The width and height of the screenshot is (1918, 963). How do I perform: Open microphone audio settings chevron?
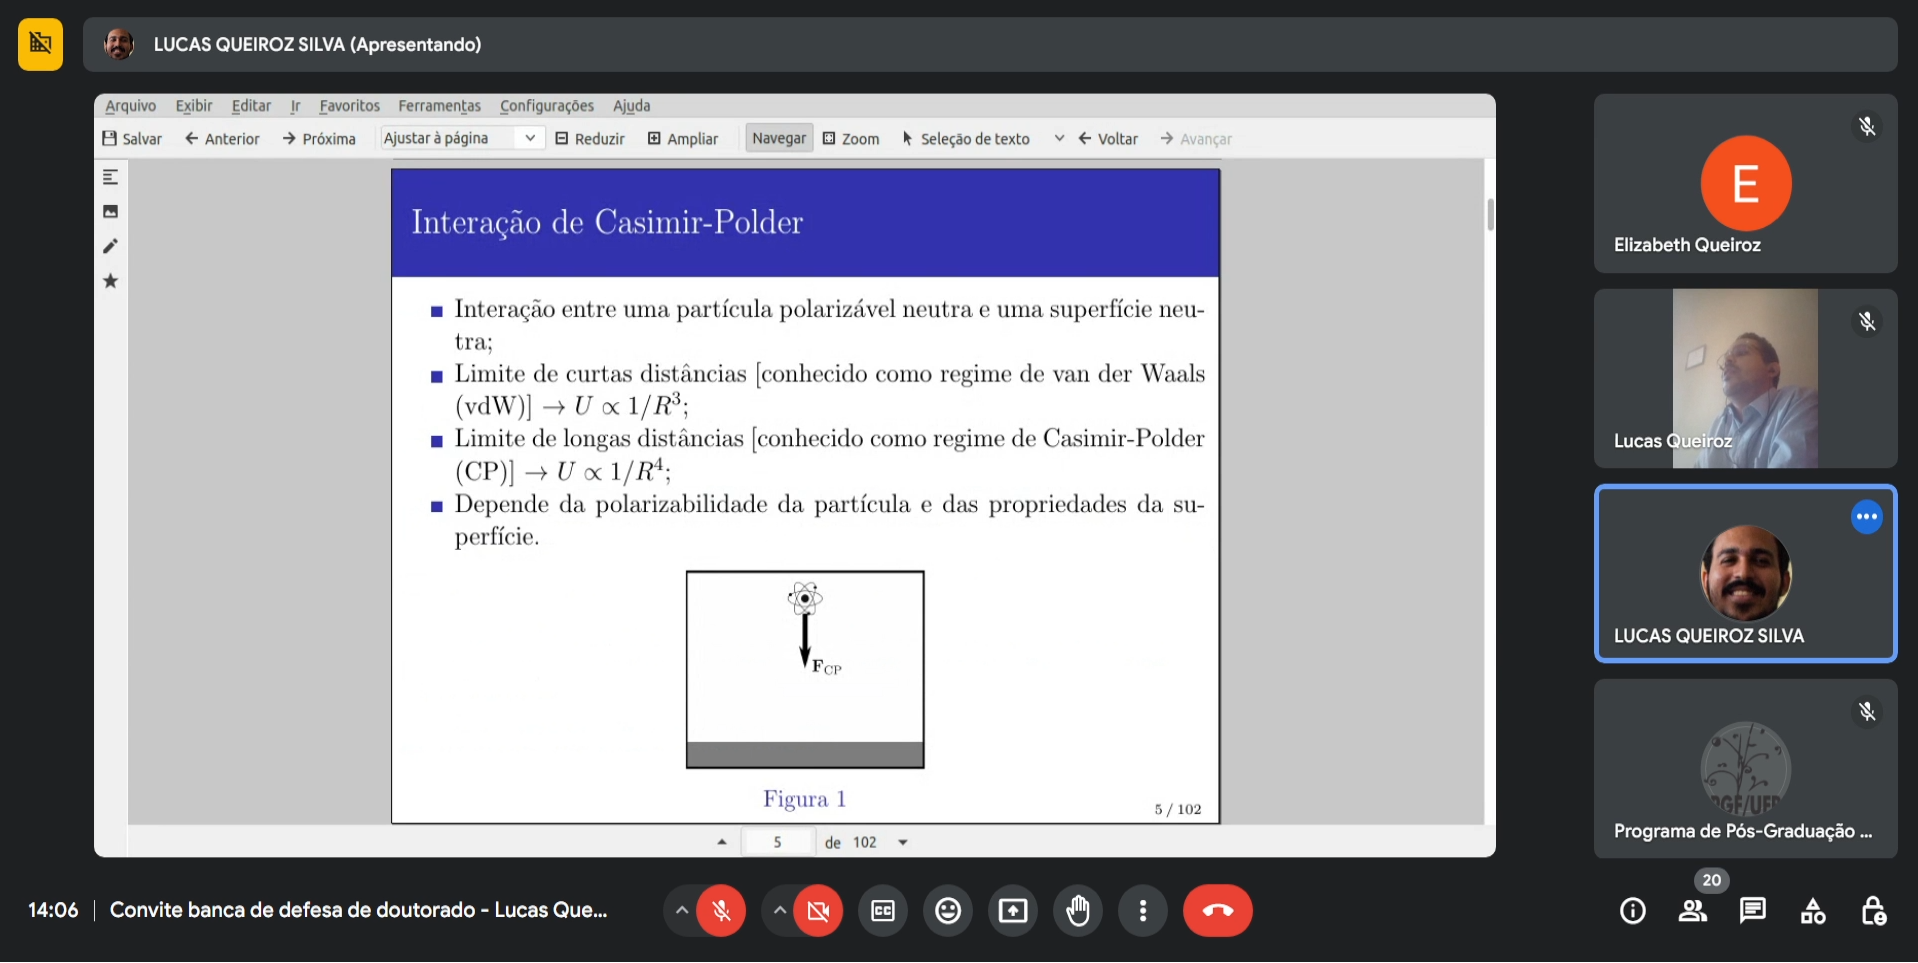click(x=681, y=911)
